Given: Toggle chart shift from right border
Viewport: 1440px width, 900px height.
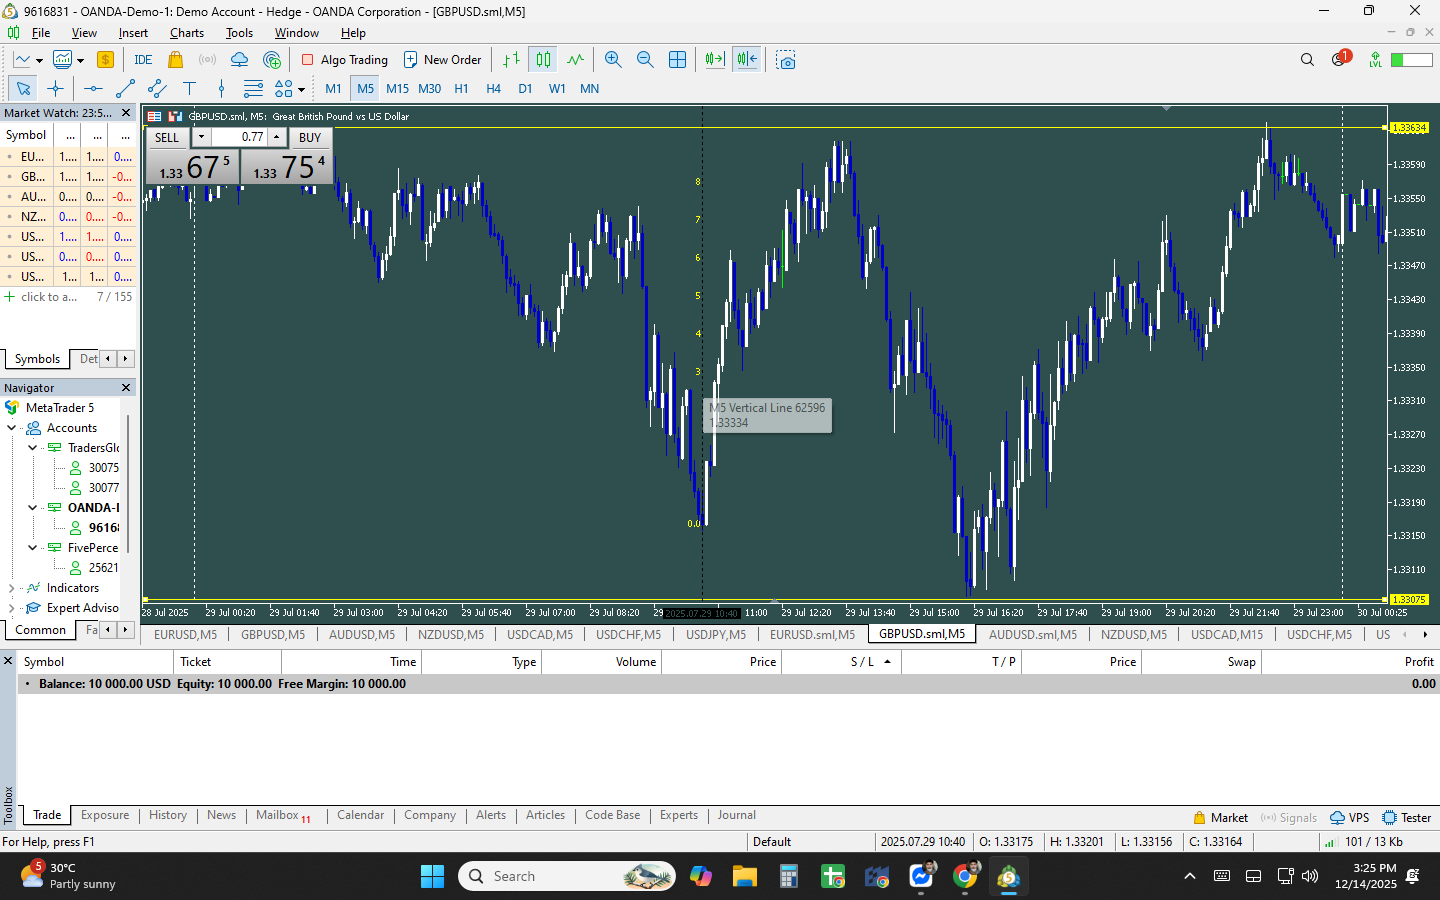Looking at the screenshot, I should 747,60.
